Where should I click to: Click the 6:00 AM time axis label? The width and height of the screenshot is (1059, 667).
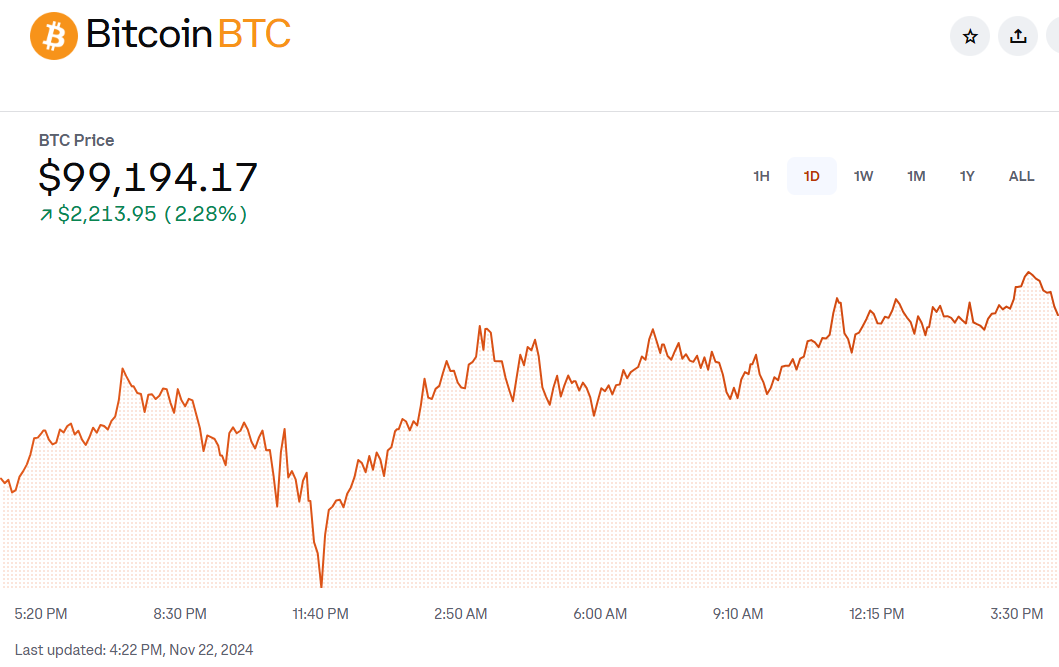point(600,614)
